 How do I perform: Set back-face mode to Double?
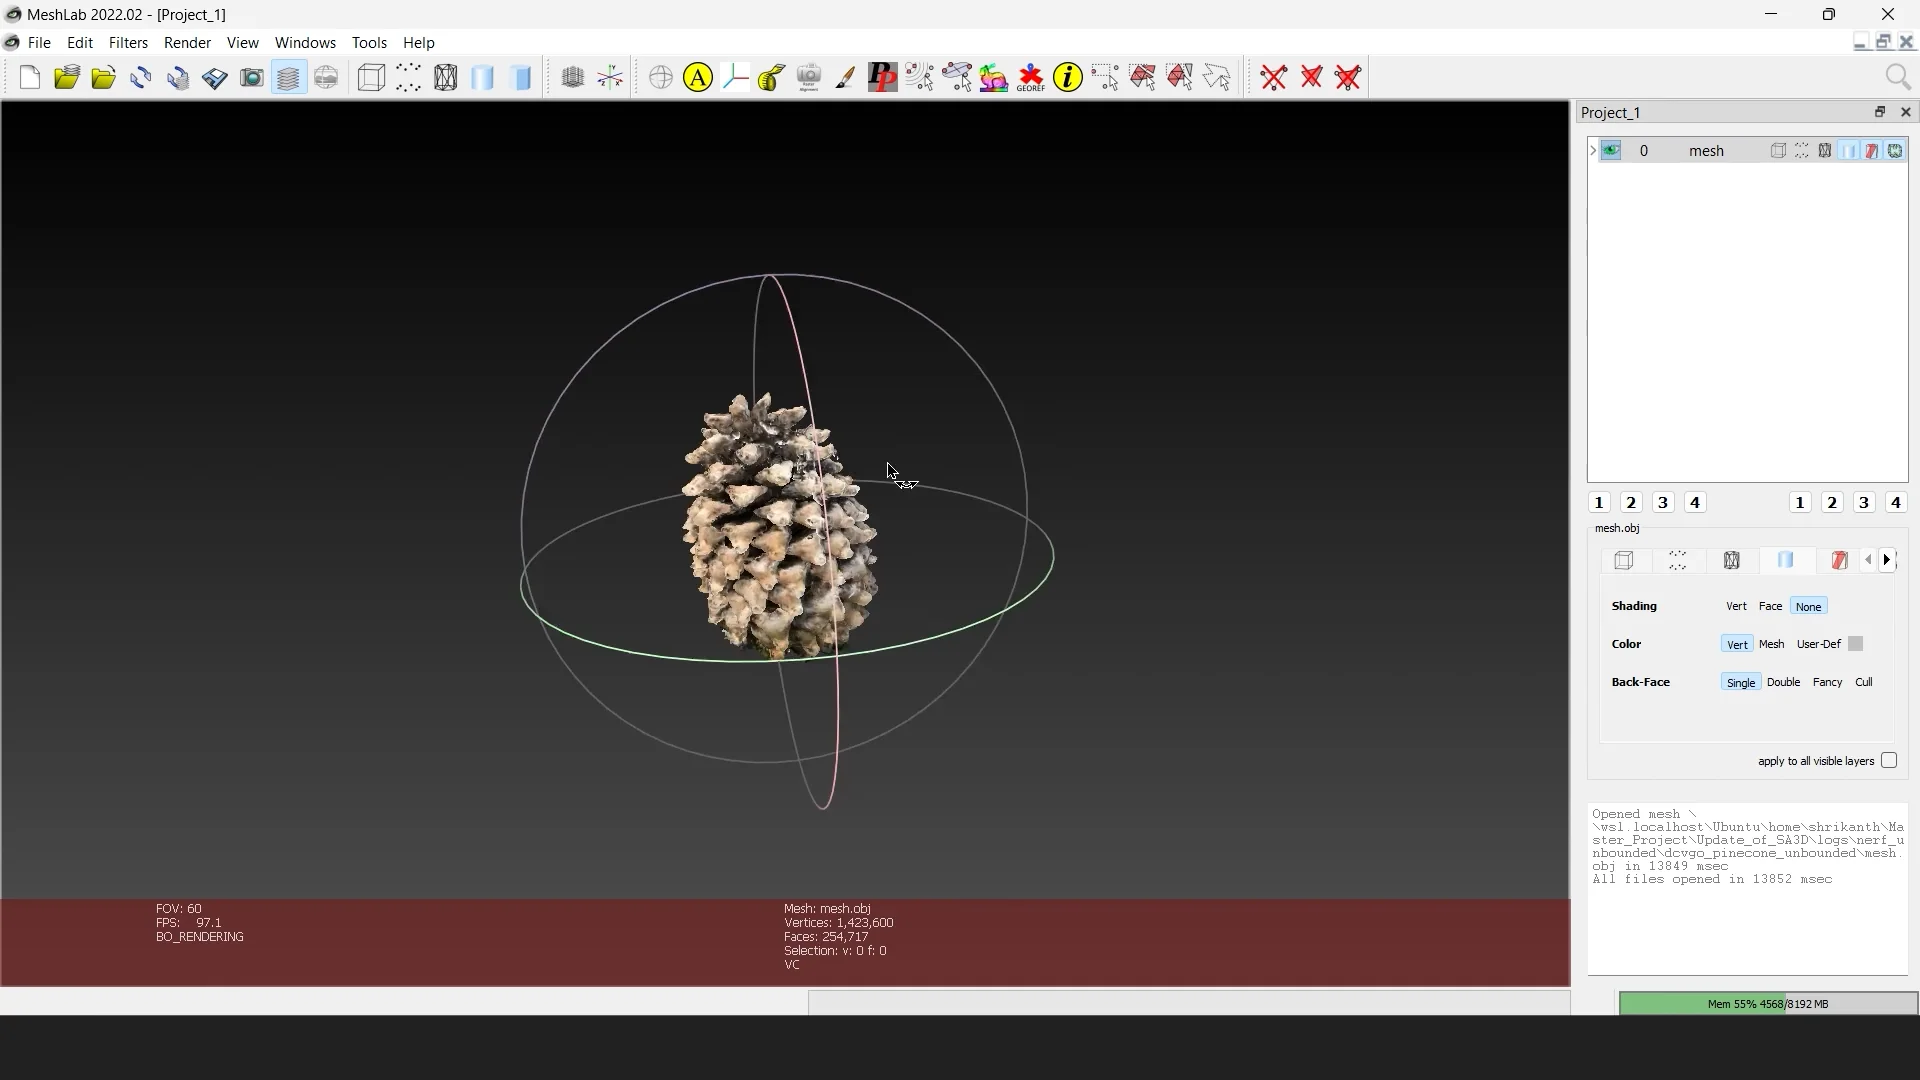pos(1784,681)
